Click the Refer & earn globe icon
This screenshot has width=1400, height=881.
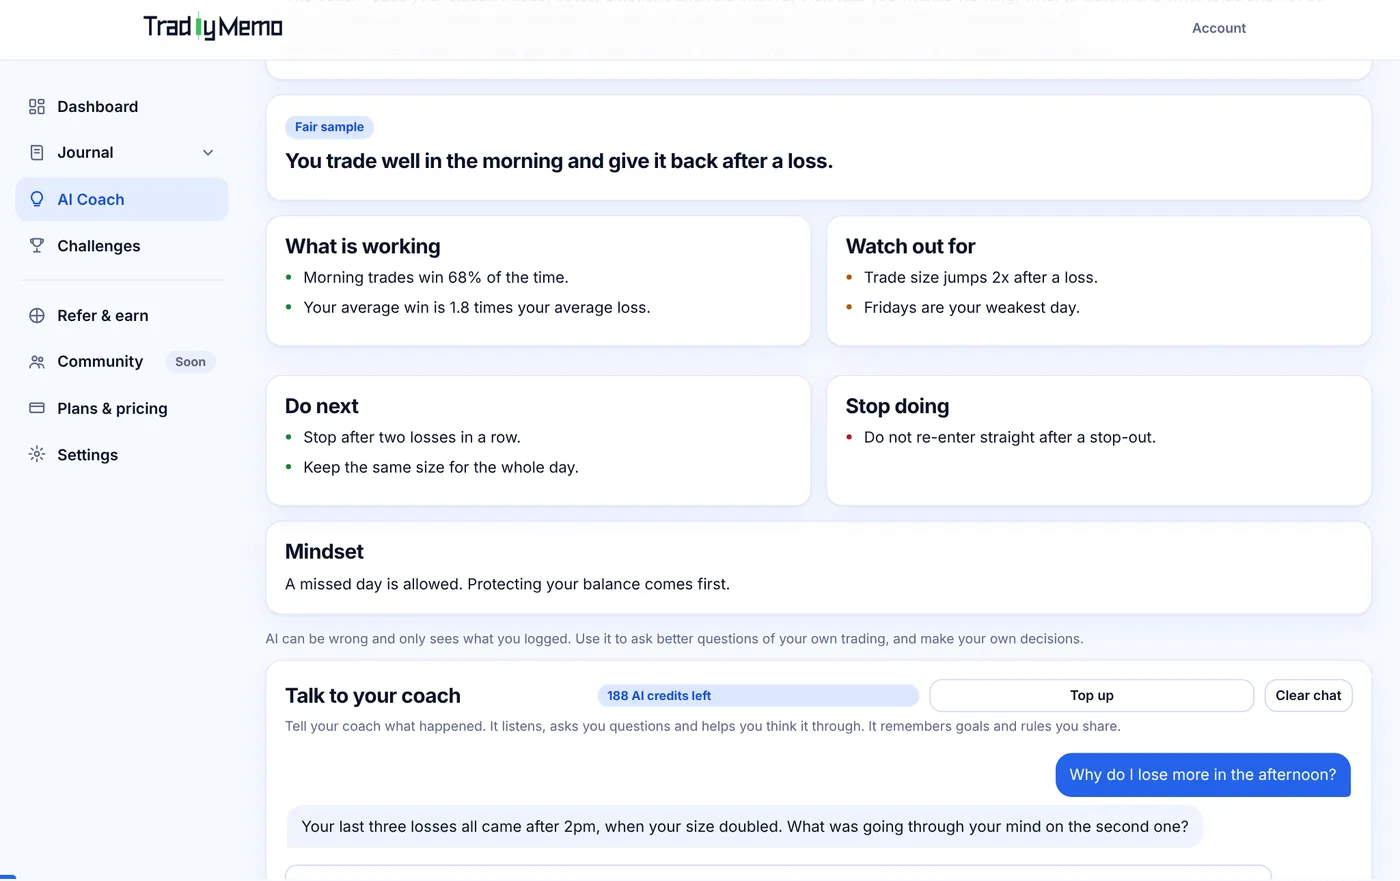click(x=37, y=315)
